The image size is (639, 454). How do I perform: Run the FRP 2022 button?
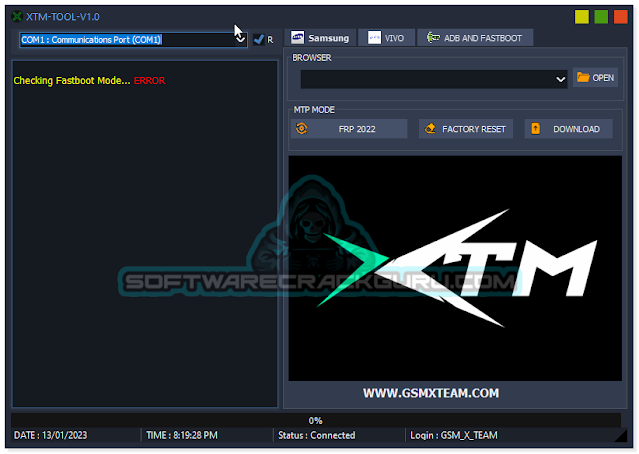tap(349, 129)
